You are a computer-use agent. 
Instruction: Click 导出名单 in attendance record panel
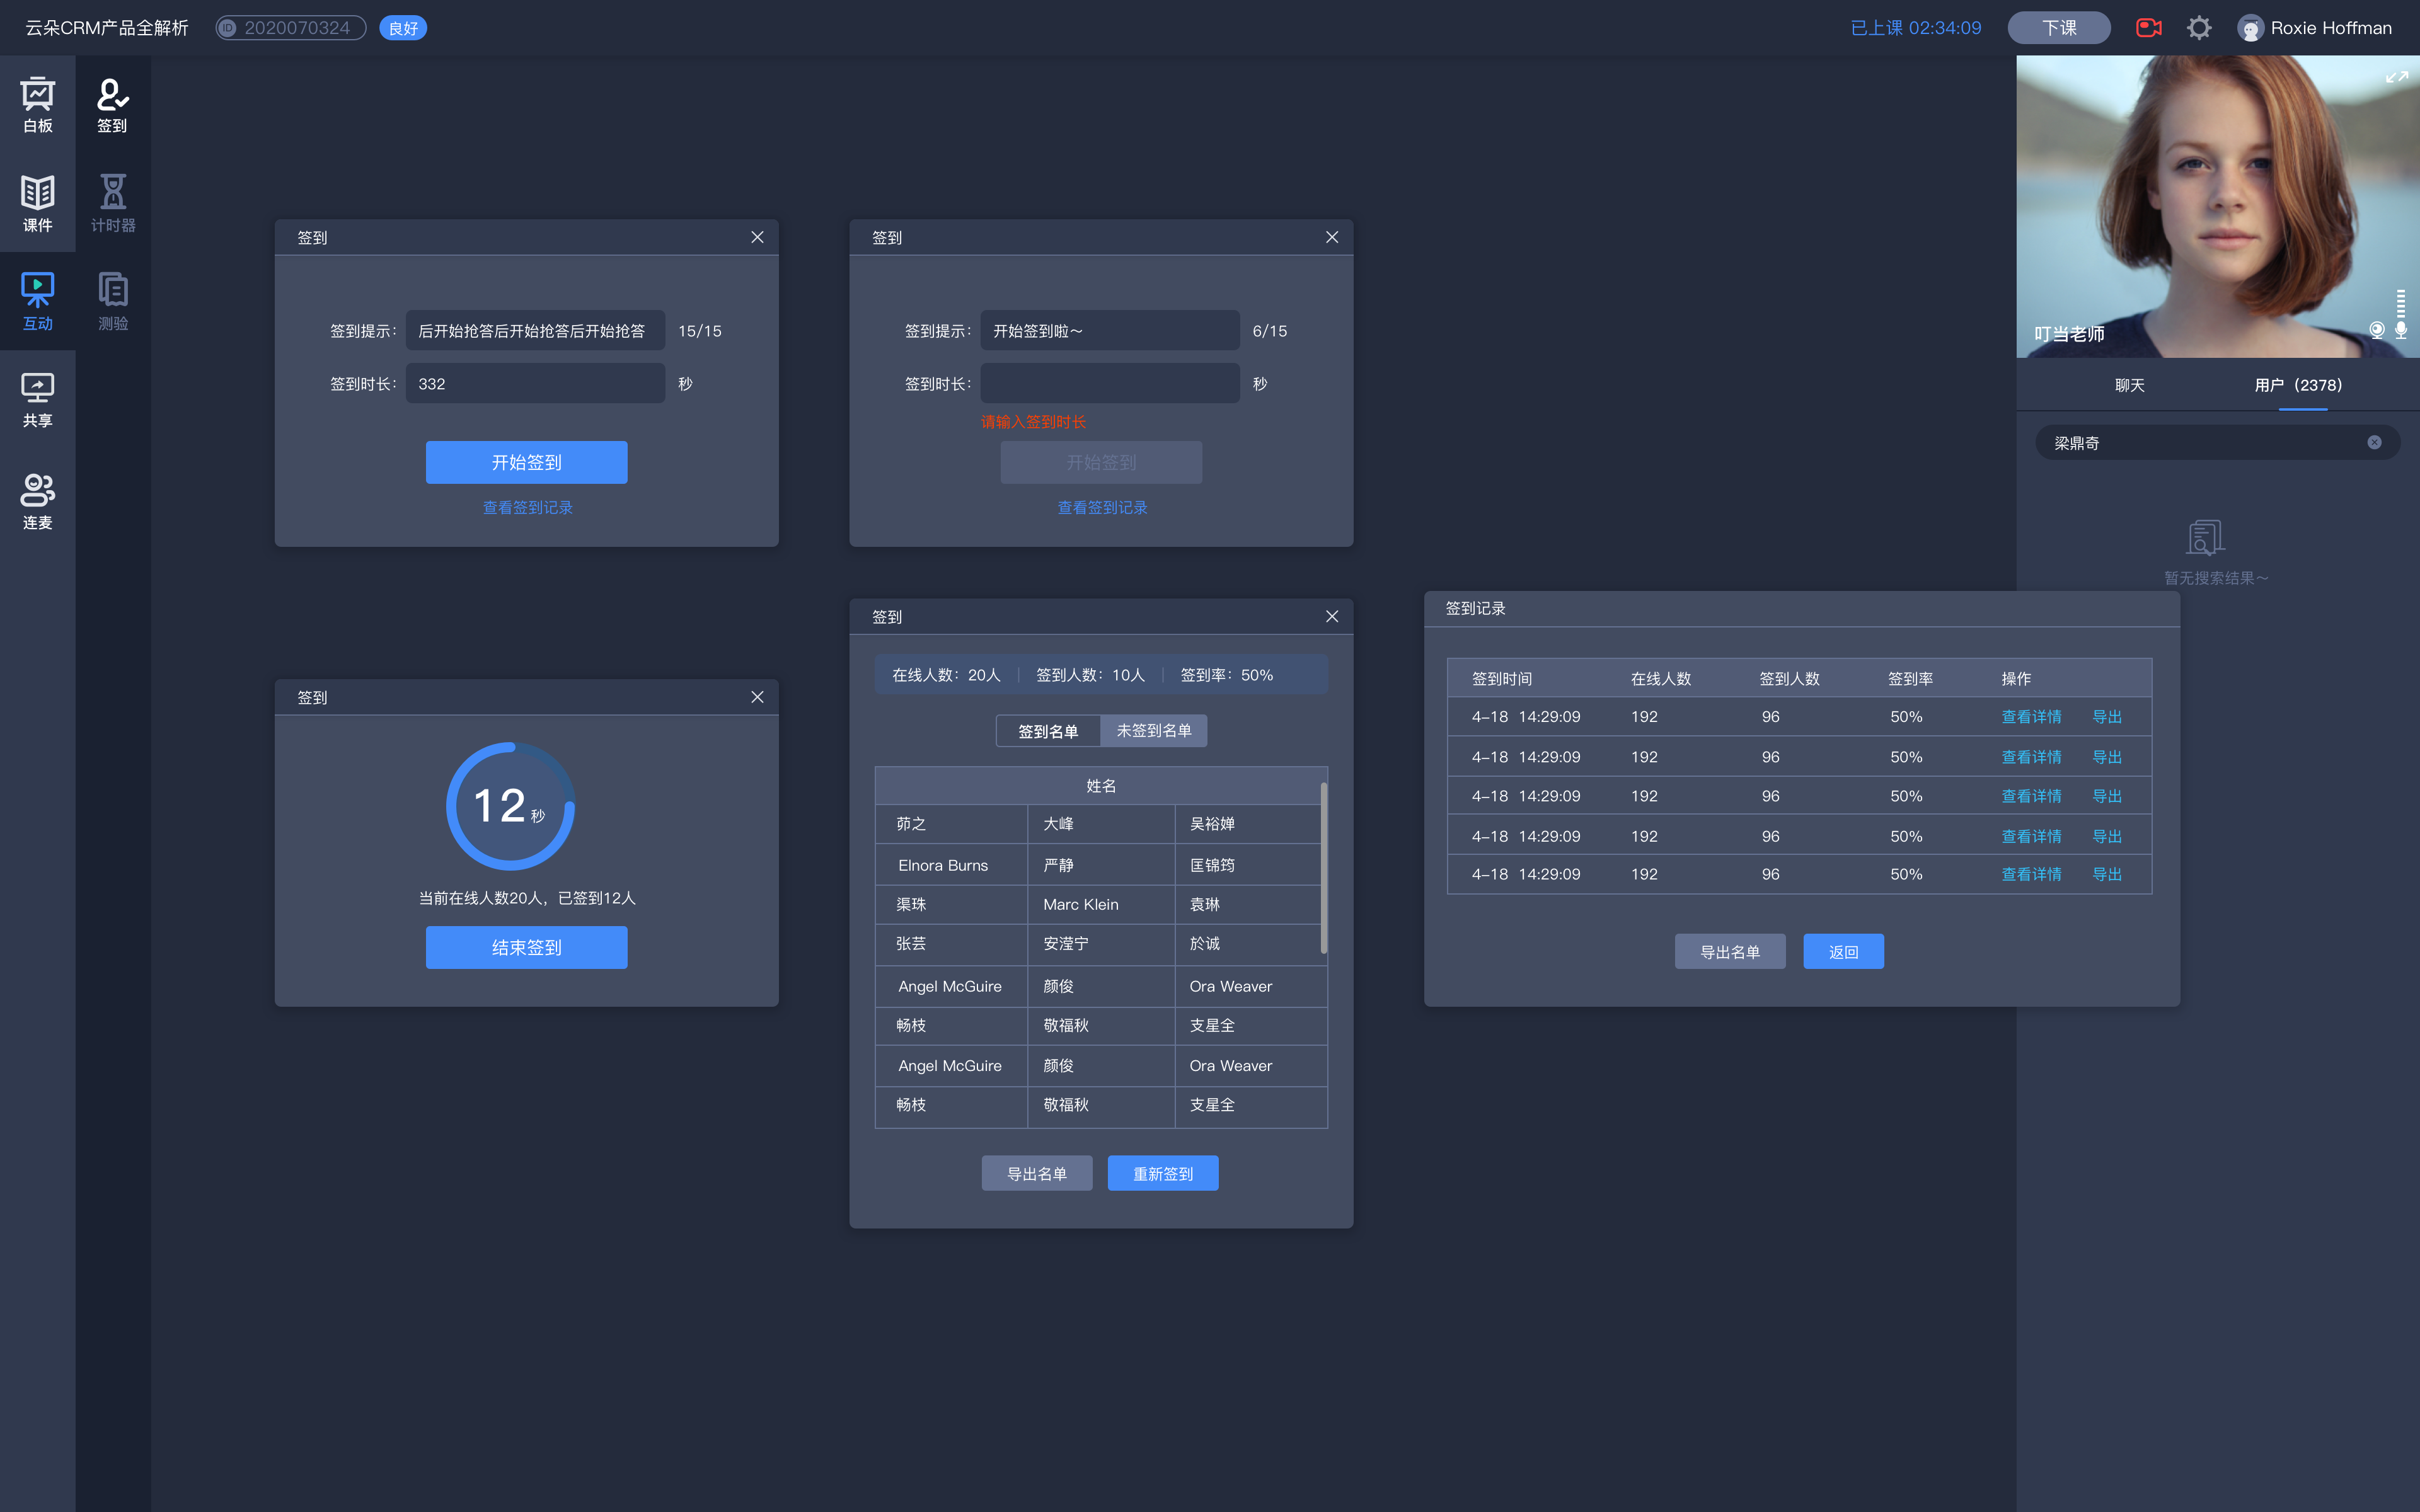(x=1730, y=949)
